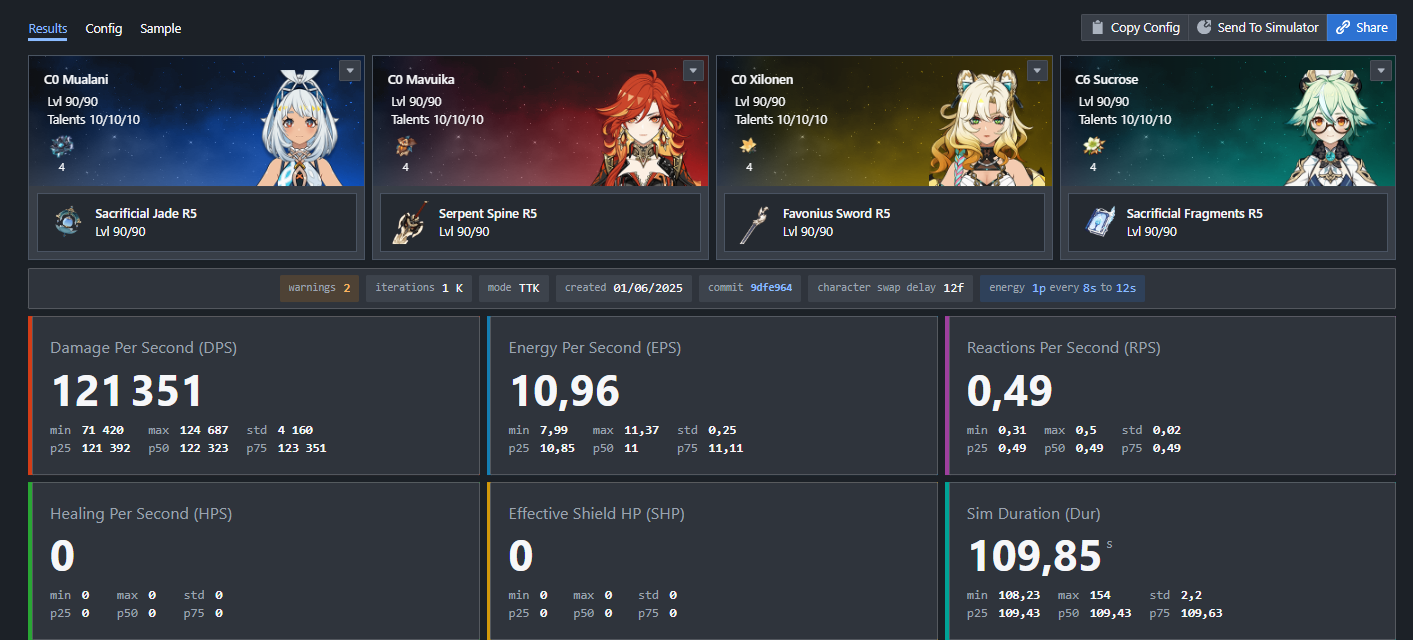Click the C6 Sucrose name label
The width and height of the screenshot is (1413, 640).
point(1107,79)
